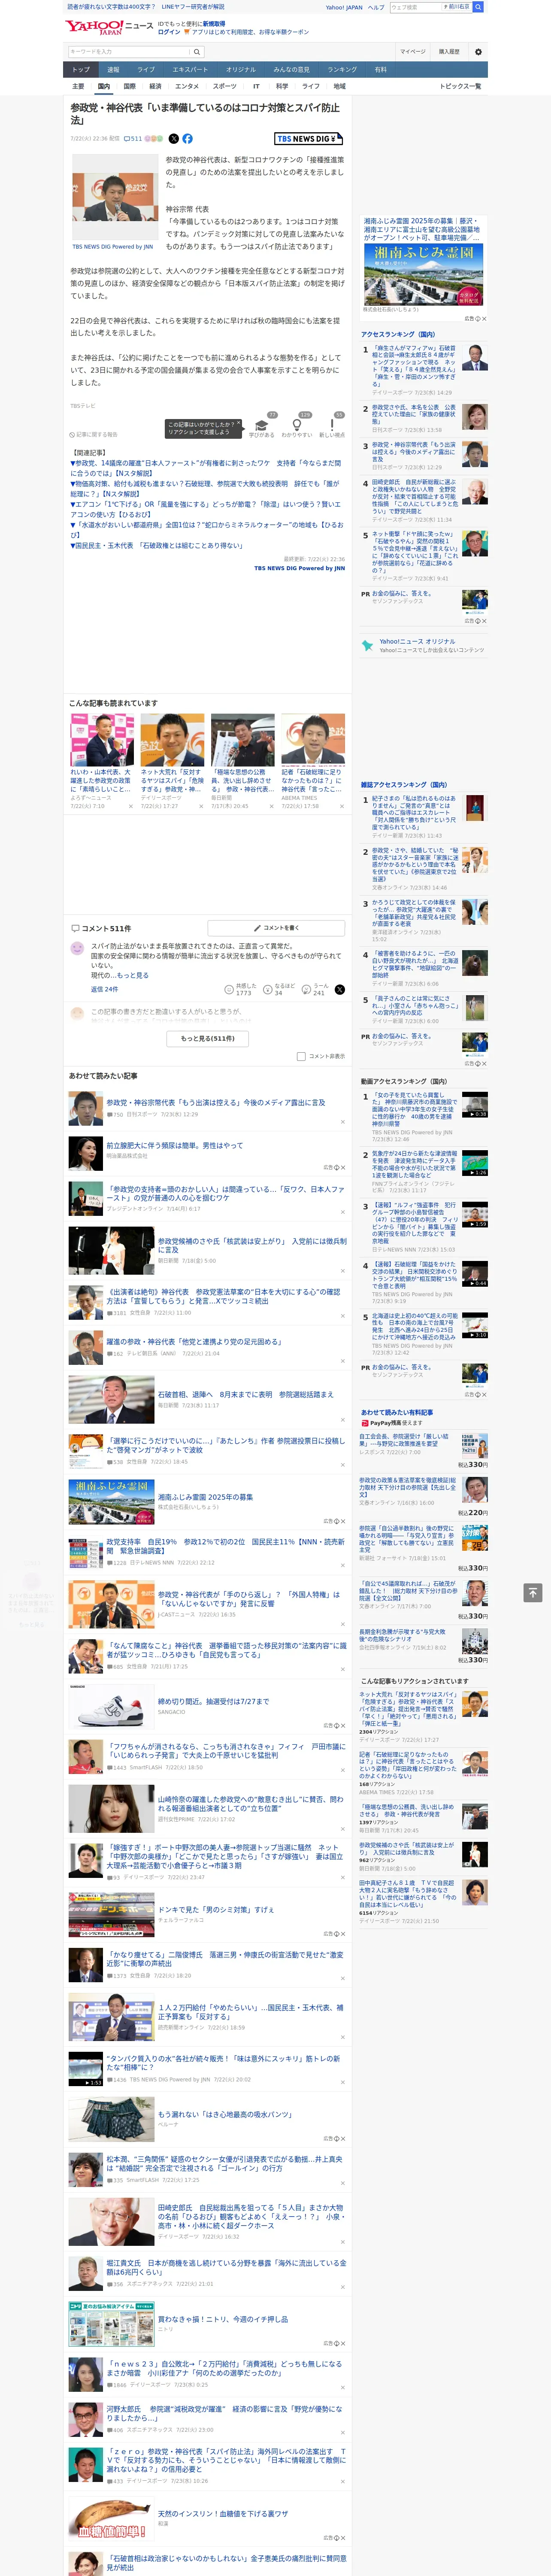Screen dimensions: 551x2576
Task: Open 購入履歴 button
Action: tap(449, 51)
